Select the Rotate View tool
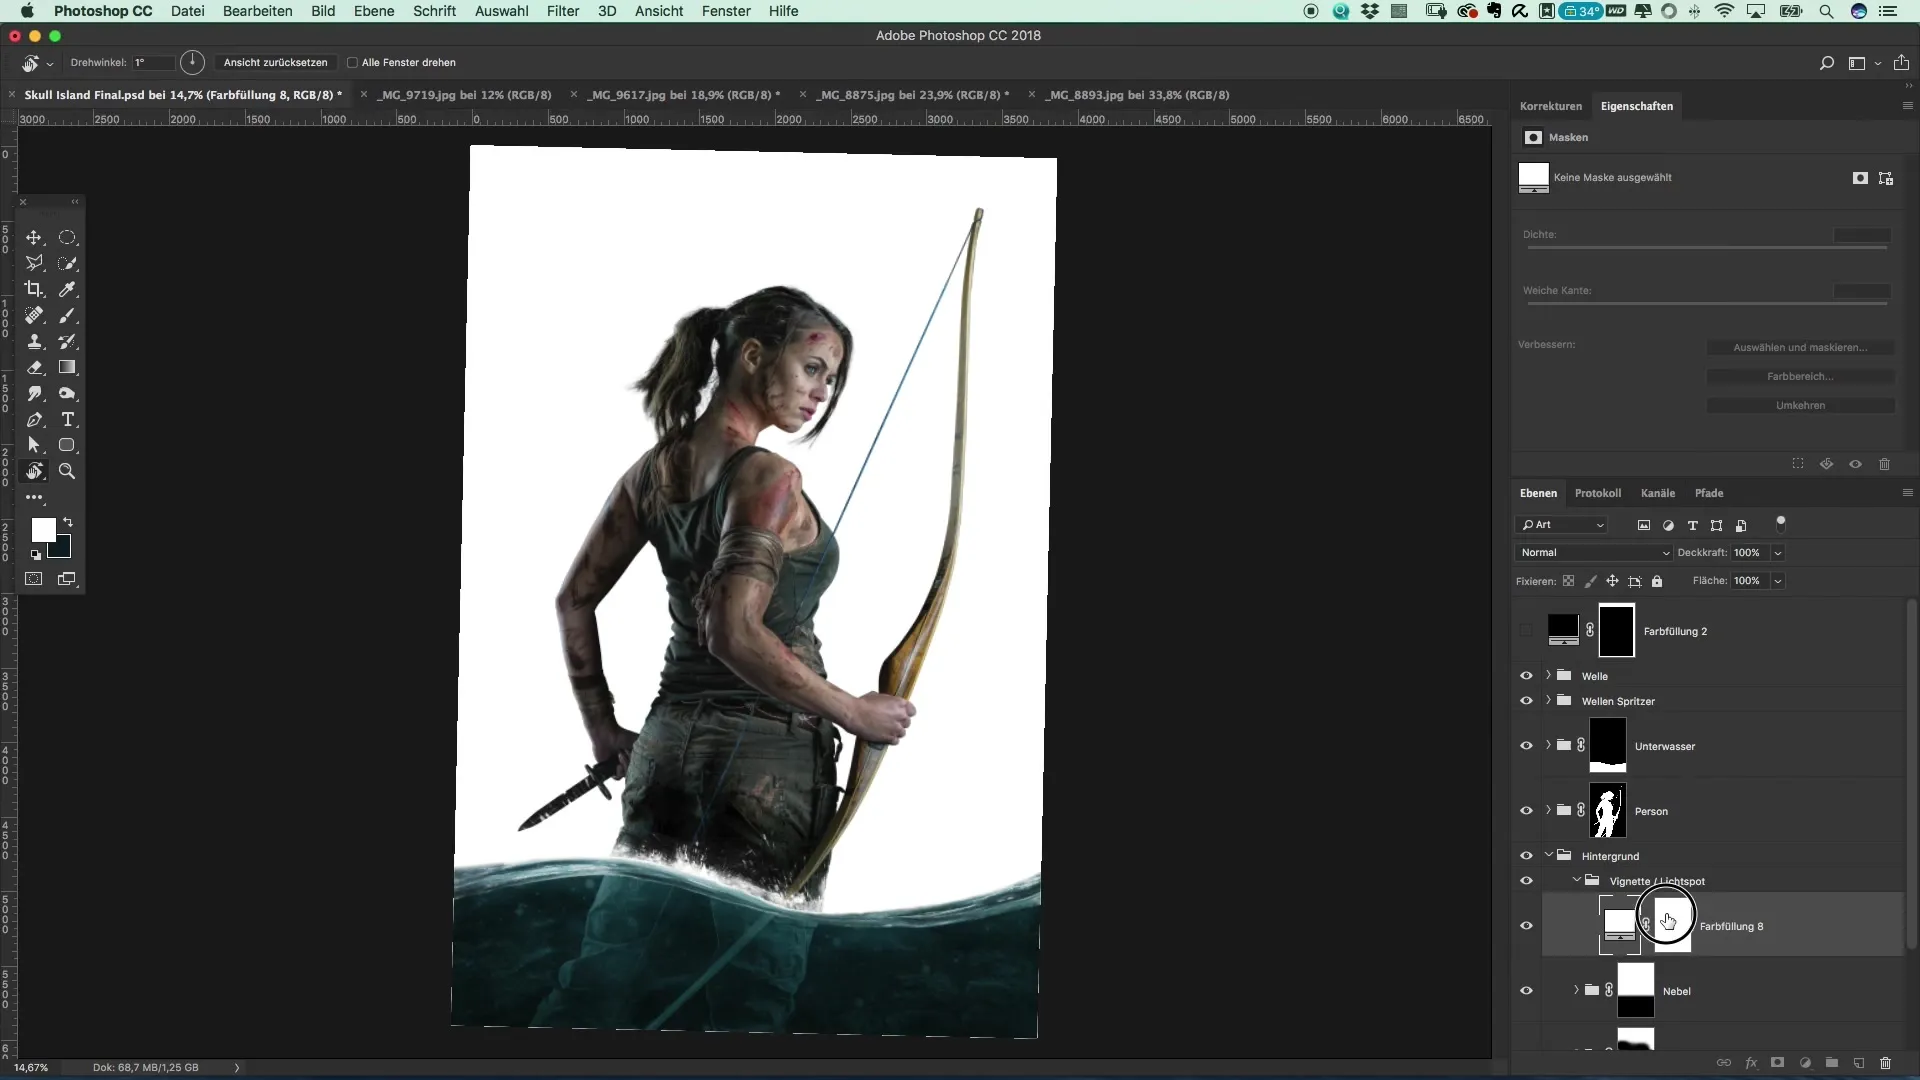Image resolution: width=1920 pixels, height=1080 pixels. 34,471
